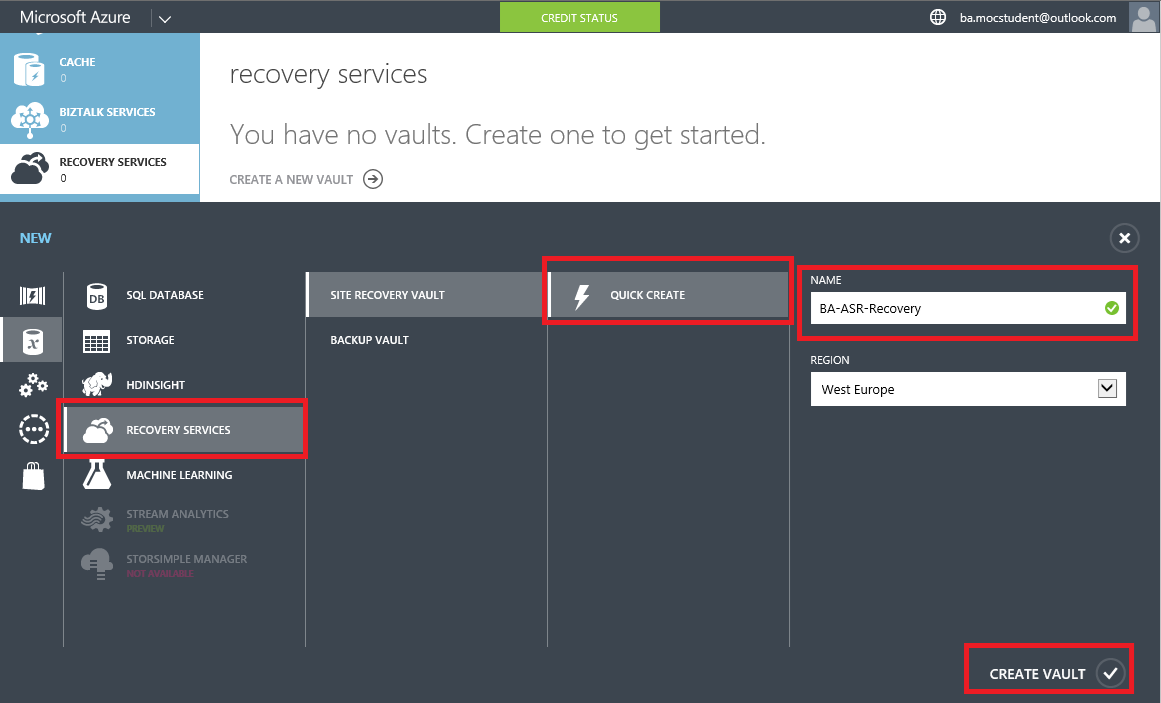
Task: Click the Quick Create lightning bolt icon
Action: click(x=582, y=296)
